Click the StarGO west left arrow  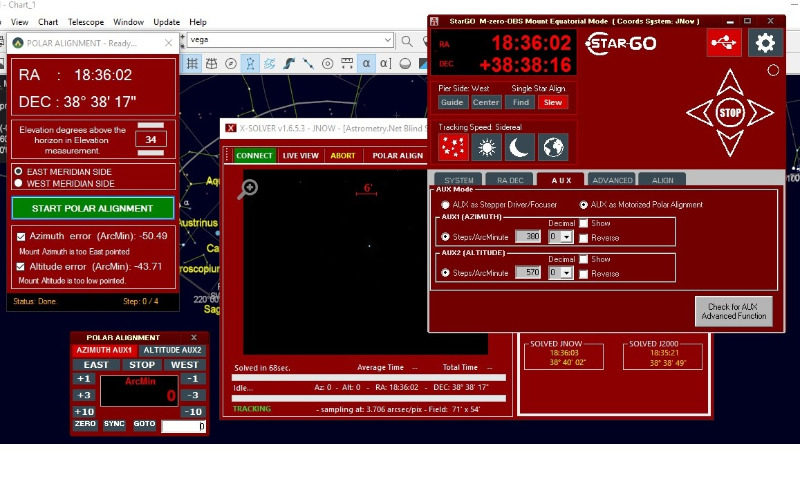click(x=699, y=112)
